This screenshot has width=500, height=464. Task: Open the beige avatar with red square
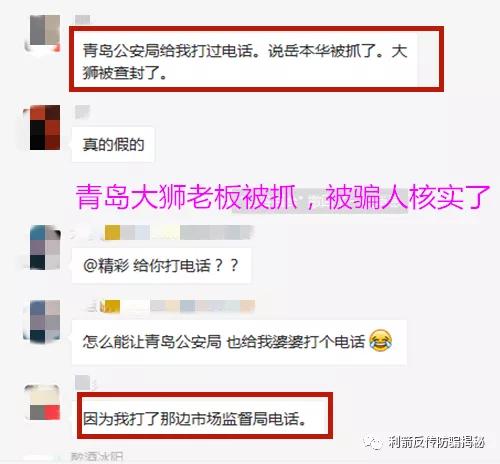[45, 402]
